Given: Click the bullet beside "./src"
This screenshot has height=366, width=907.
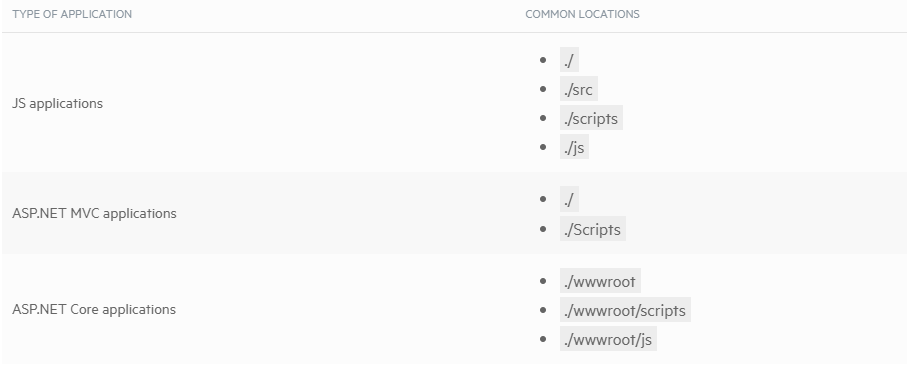Looking at the screenshot, I should pyautogui.click(x=543, y=89).
